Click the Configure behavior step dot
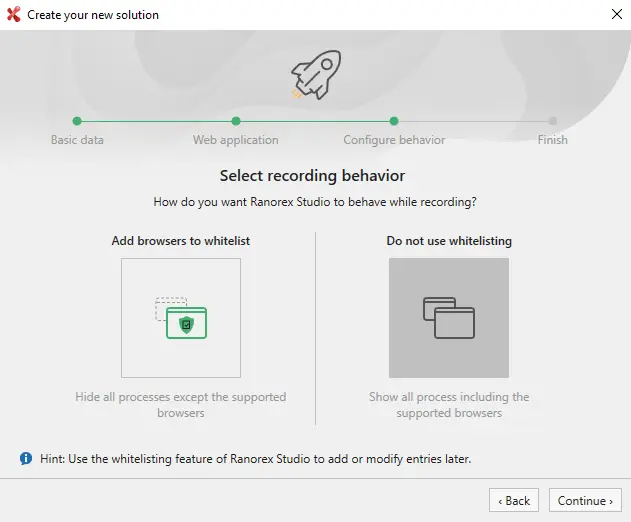This screenshot has width=631, height=522. (394, 121)
